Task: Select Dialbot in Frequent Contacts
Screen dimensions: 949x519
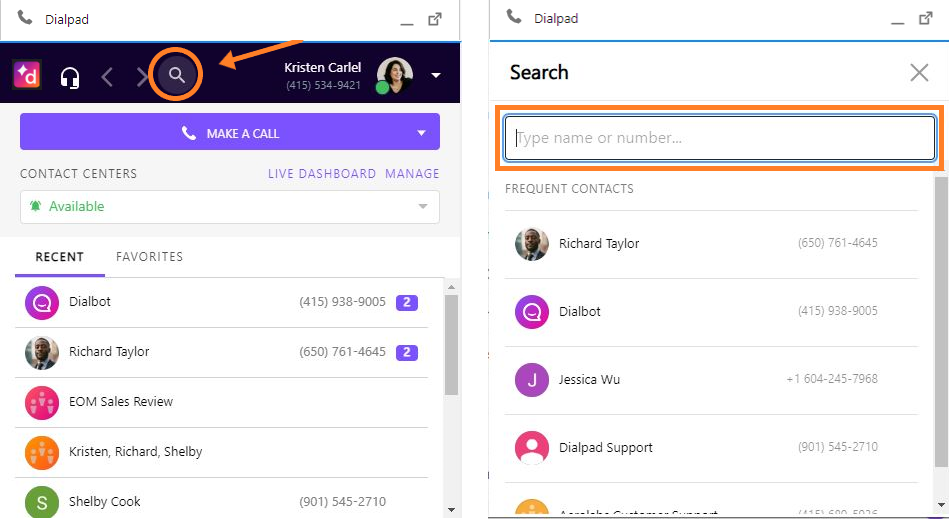Action: (x=711, y=312)
